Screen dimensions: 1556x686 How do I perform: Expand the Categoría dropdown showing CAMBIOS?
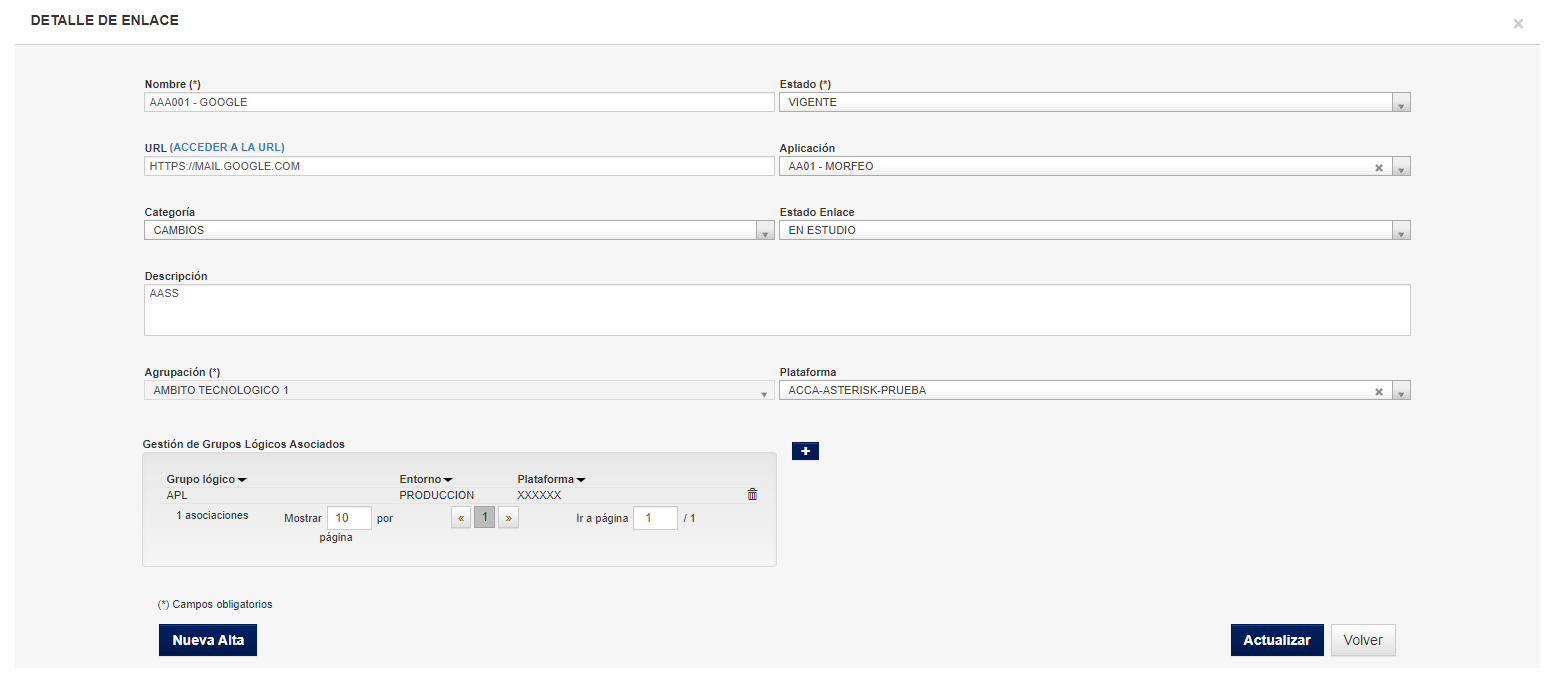tap(459, 231)
